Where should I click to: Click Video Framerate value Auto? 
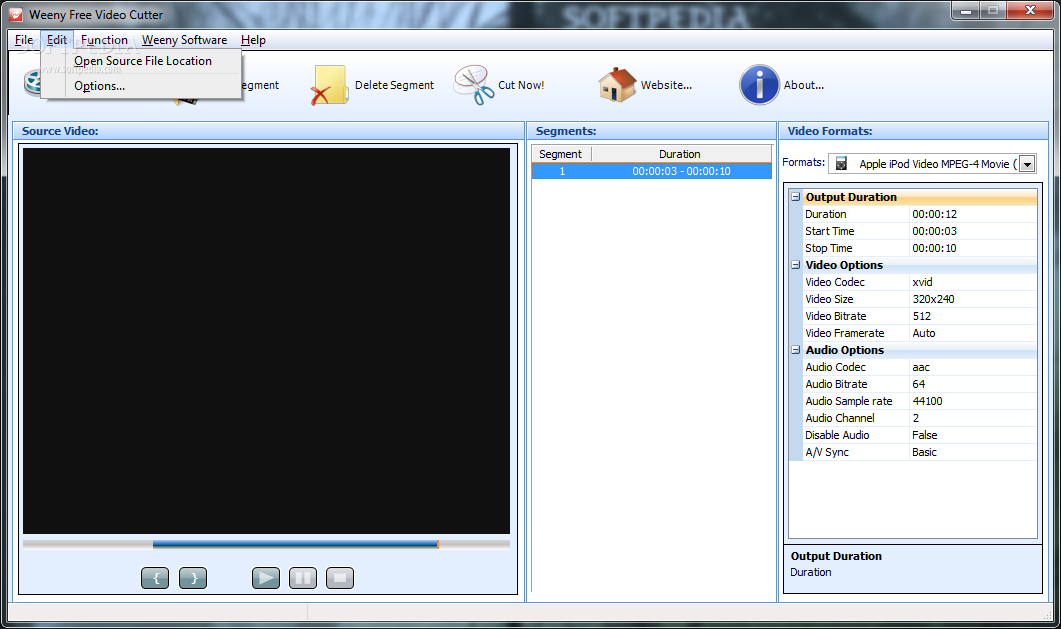tap(972, 333)
